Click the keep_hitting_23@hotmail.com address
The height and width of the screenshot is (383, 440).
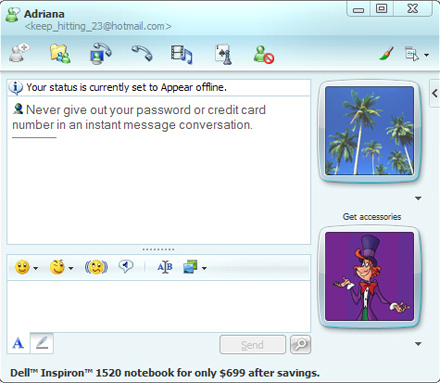tap(98, 26)
